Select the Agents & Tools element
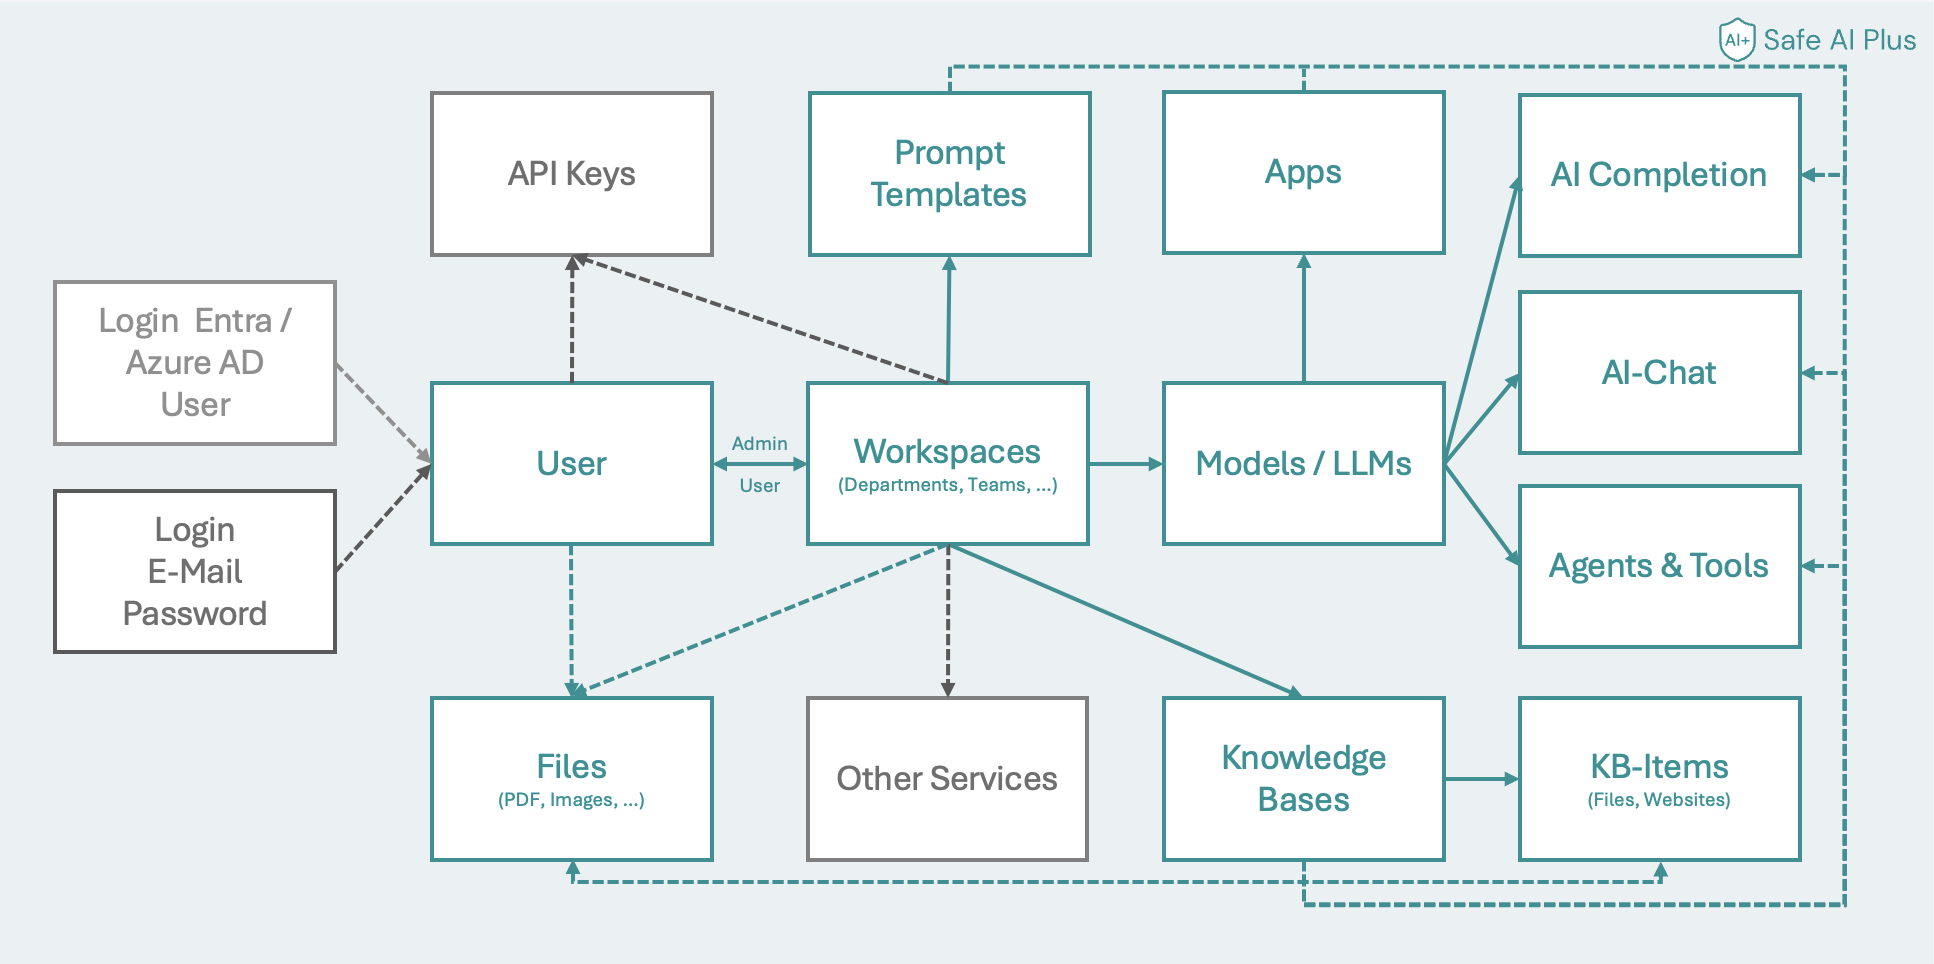 (1659, 565)
